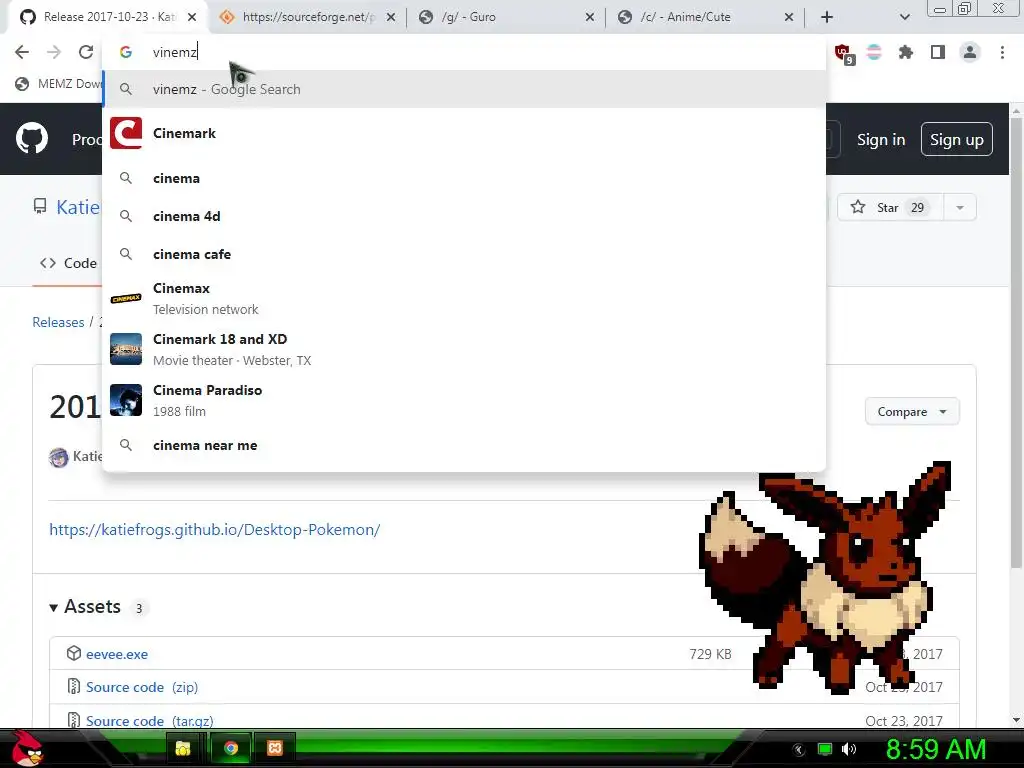Click the author avatar next to Katie
The height and width of the screenshot is (768, 1024).
click(x=59, y=457)
